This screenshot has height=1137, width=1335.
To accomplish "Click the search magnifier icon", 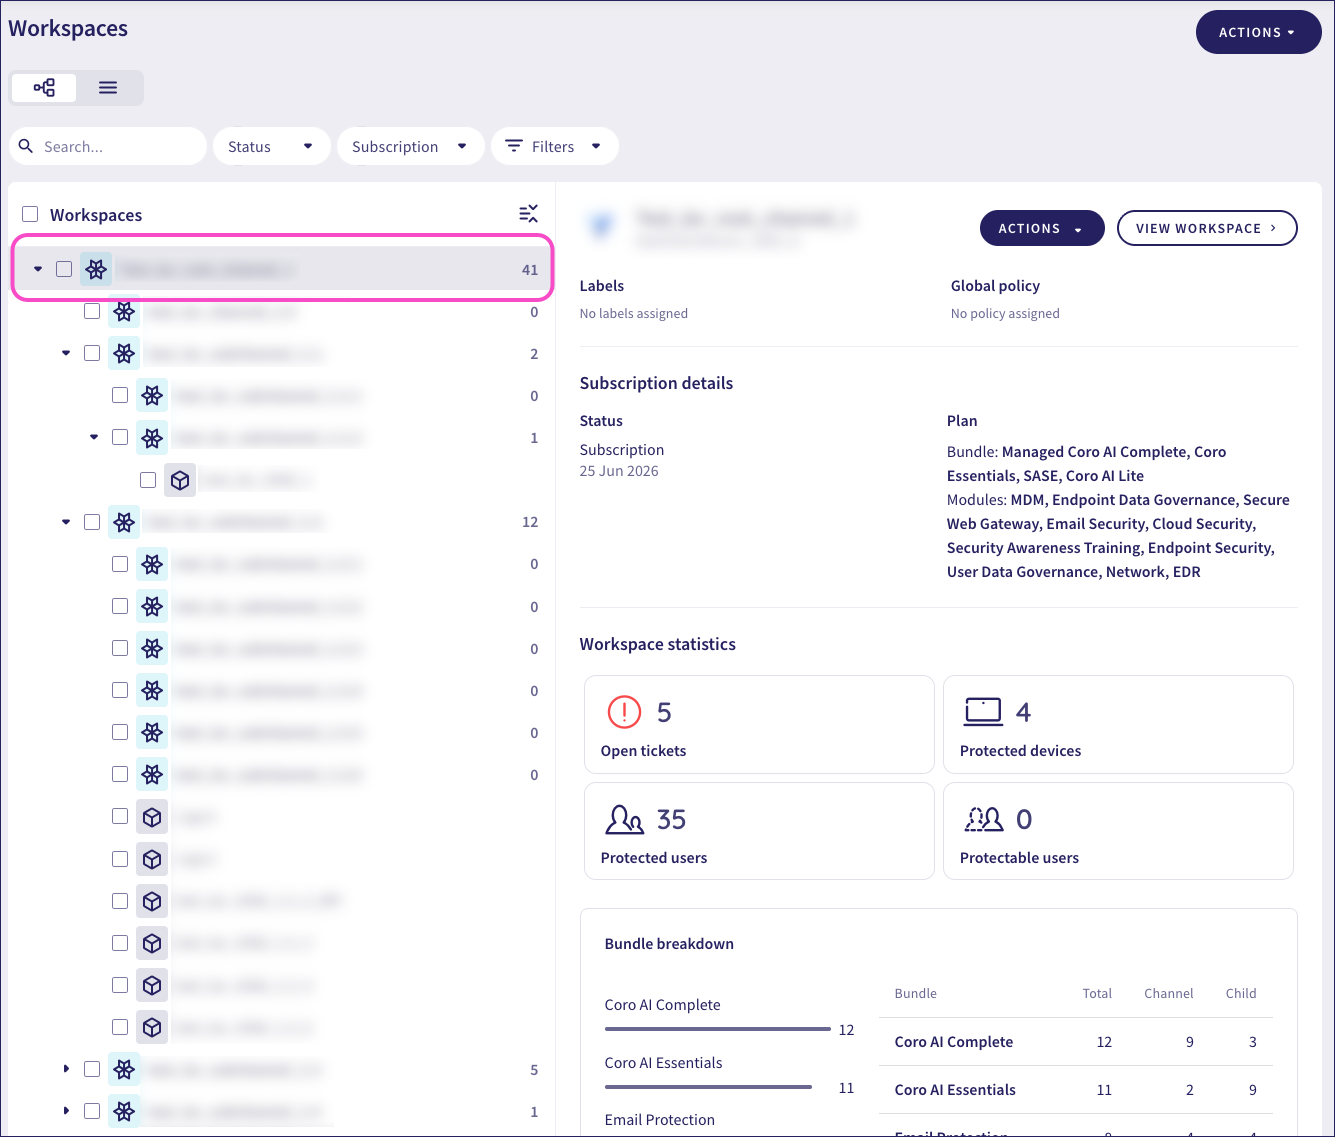I will pos(26,146).
